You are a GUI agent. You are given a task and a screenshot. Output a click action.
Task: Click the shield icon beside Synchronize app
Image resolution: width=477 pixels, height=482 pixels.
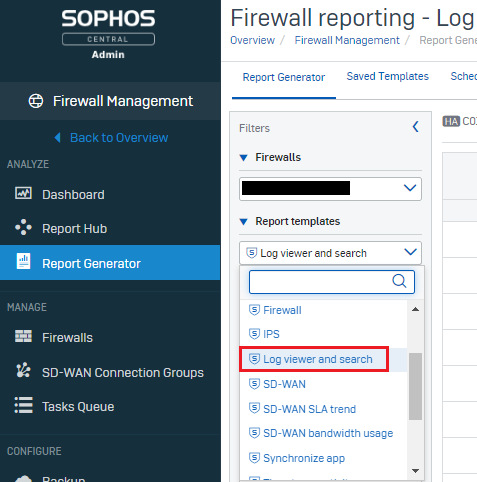coord(254,458)
